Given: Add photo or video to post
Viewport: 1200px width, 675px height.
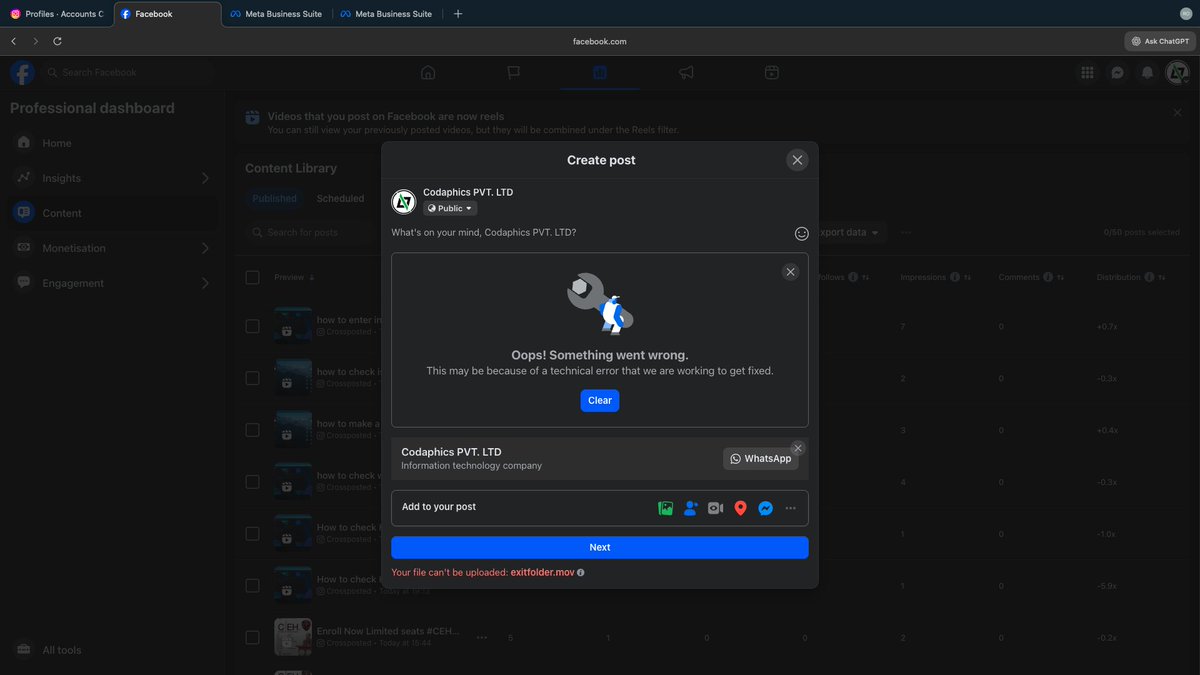Looking at the screenshot, I should coord(666,508).
